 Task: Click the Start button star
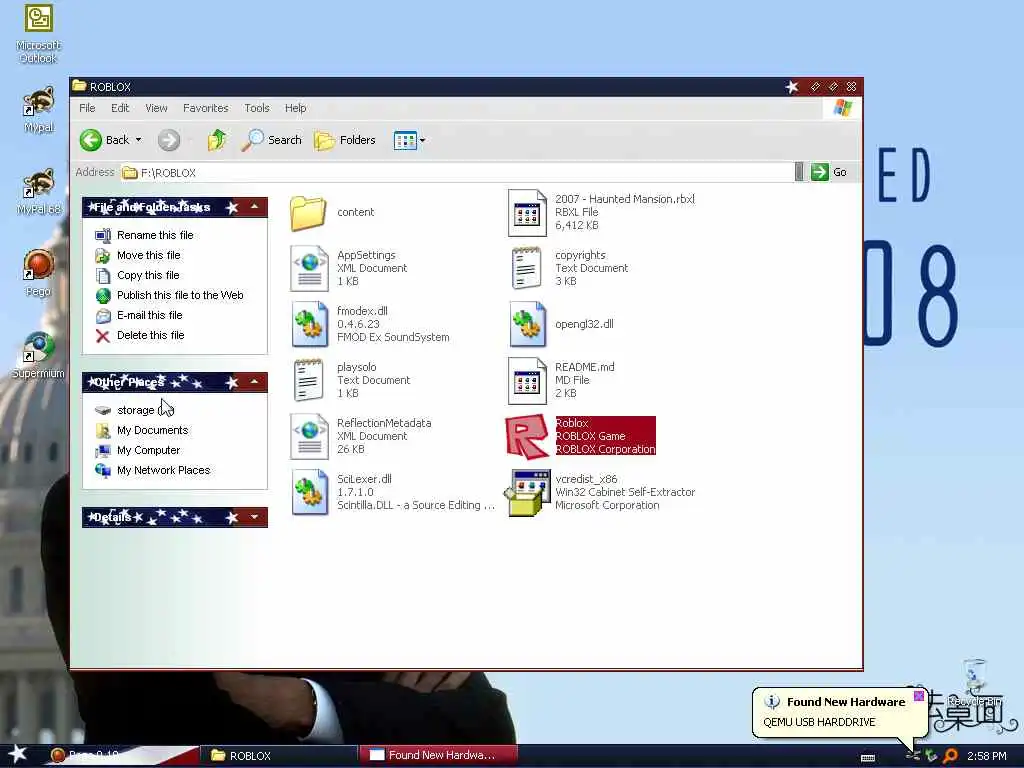18,754
